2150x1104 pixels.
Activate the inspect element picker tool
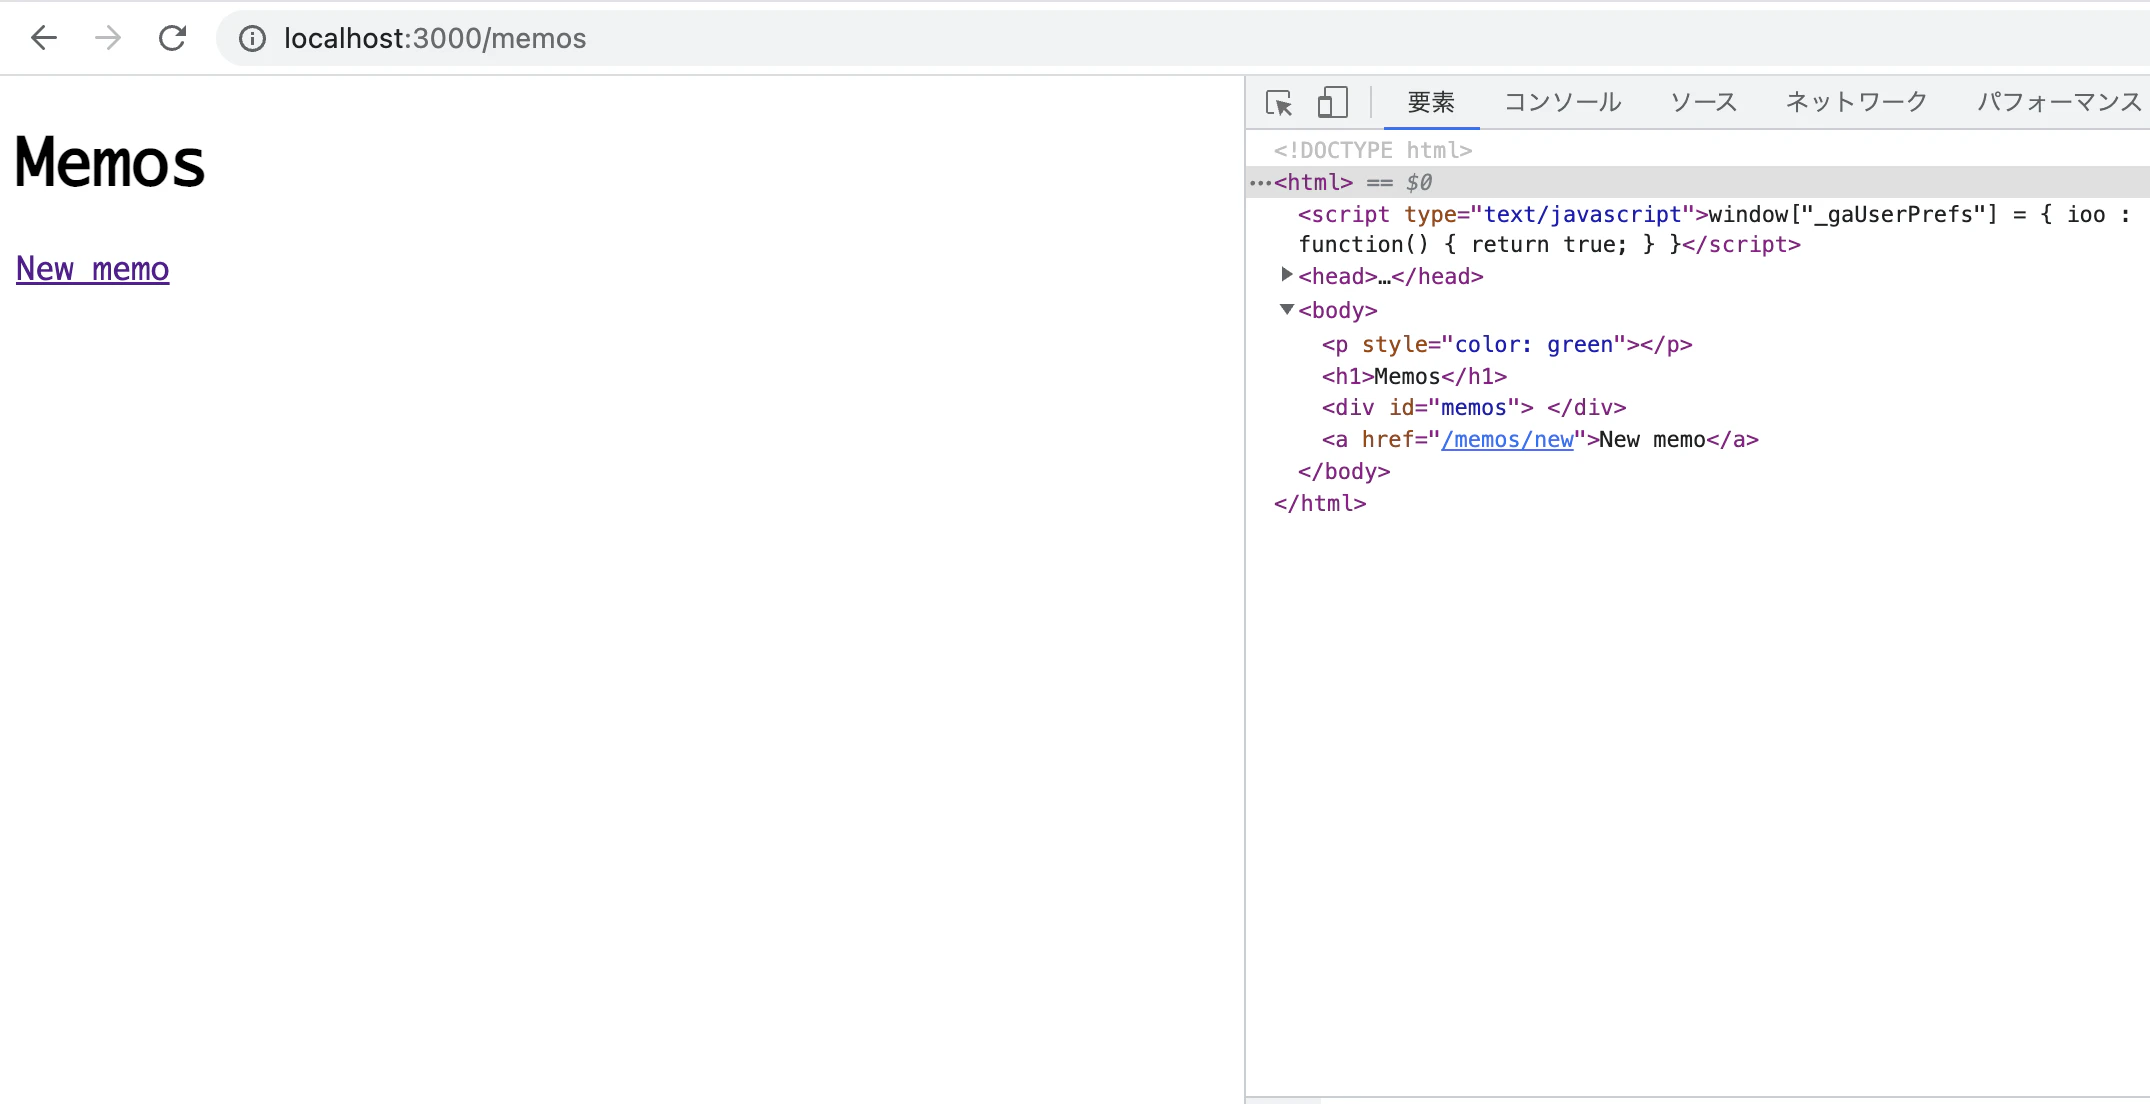click(x=1279, y=102)
